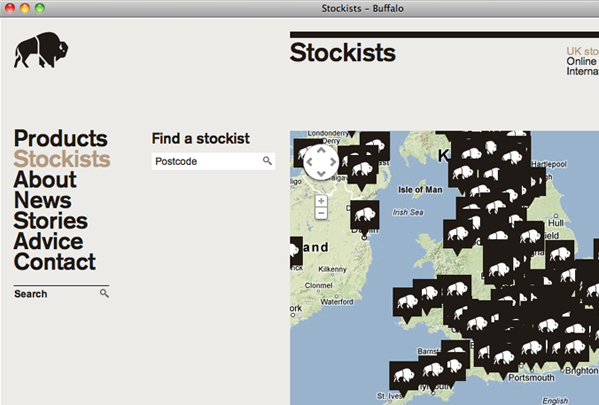Go to the News section

42,200
